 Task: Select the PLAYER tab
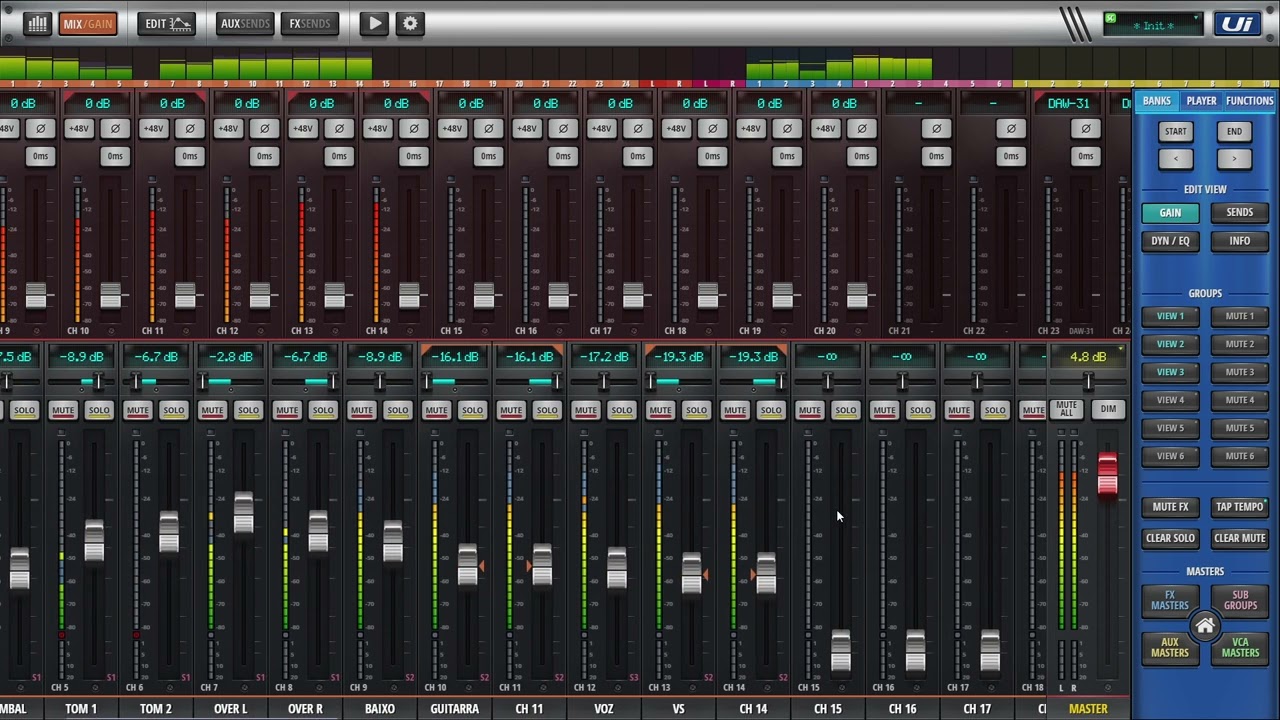click(1201, 101)
